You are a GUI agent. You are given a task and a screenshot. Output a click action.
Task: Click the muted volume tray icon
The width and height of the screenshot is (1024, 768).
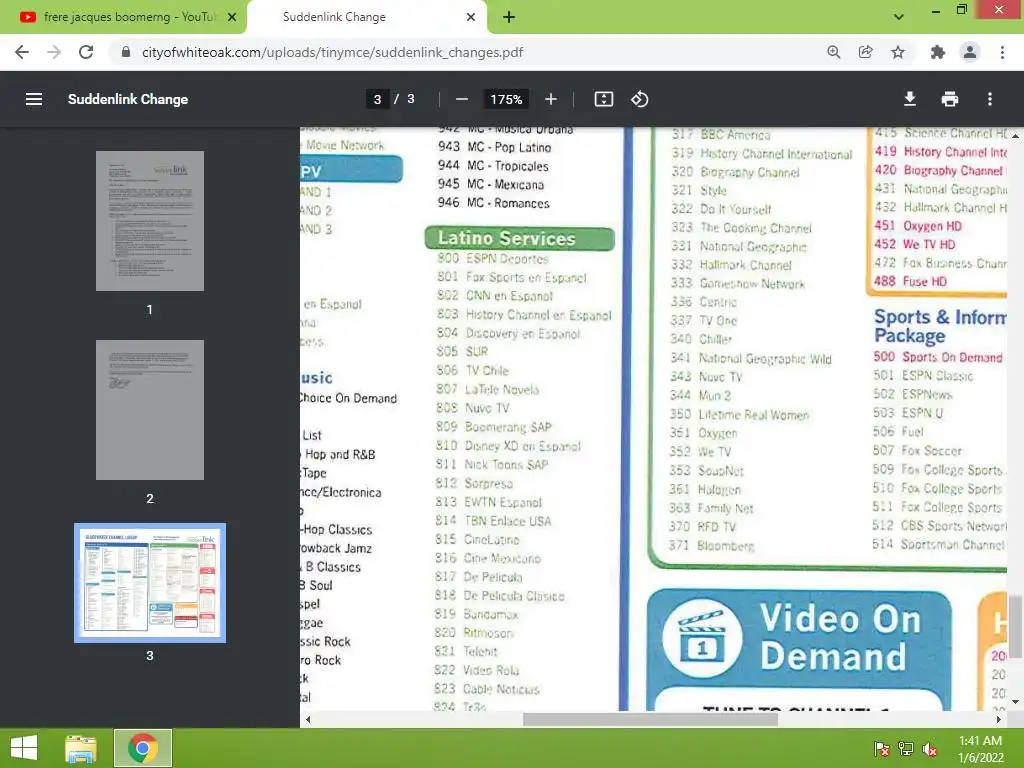pyautogui.click(x=929, y=749)
